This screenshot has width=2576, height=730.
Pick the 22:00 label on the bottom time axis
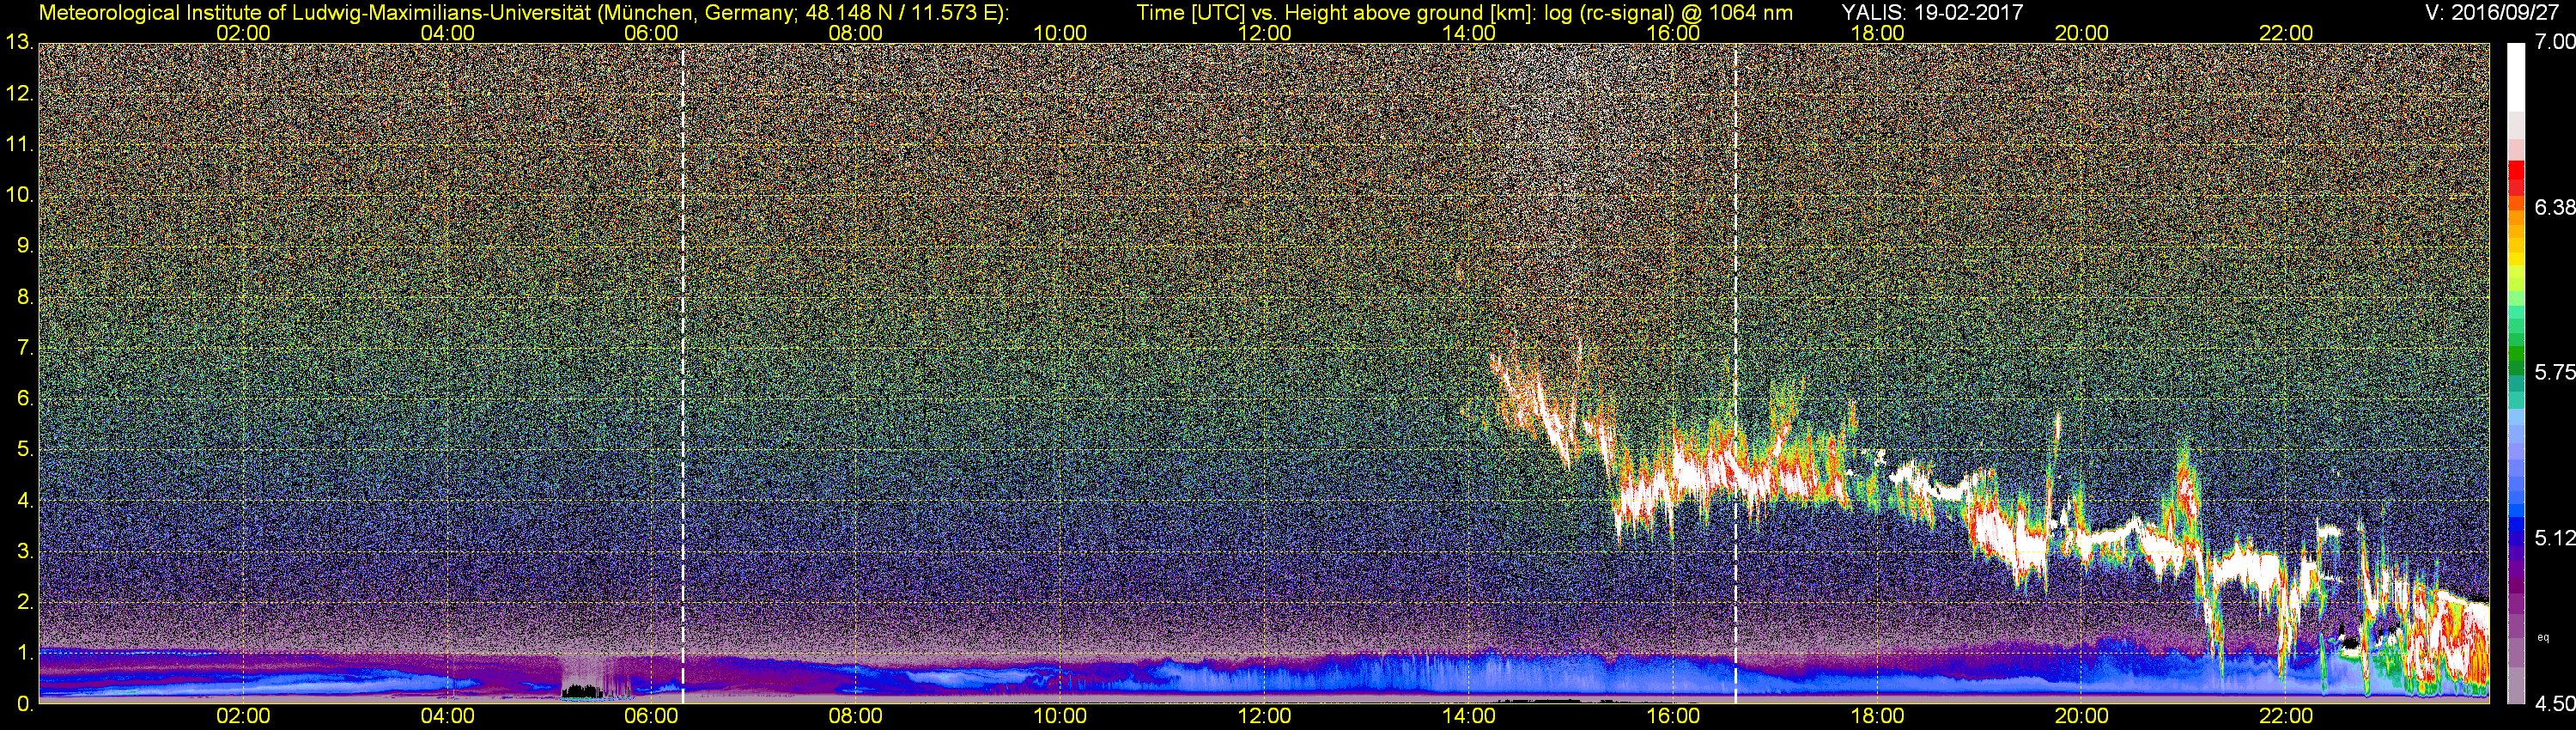pos(2286,717)
